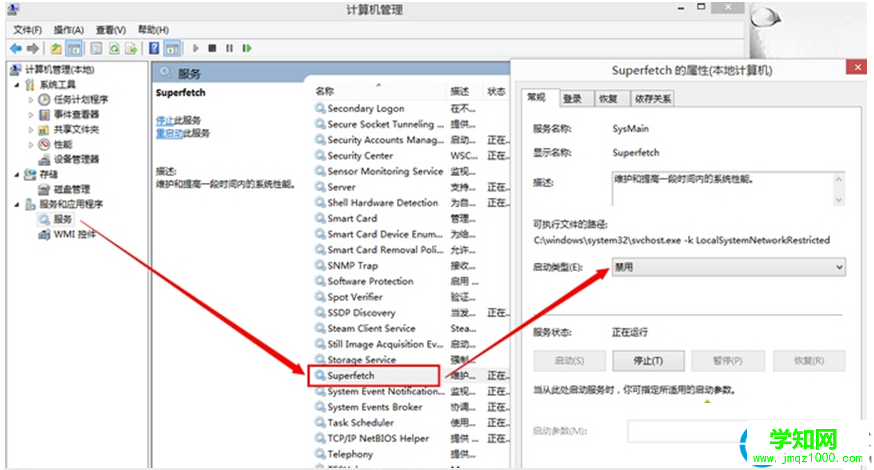Click the 暂停(P) button

pyautogui.click(x=728, y=361)
